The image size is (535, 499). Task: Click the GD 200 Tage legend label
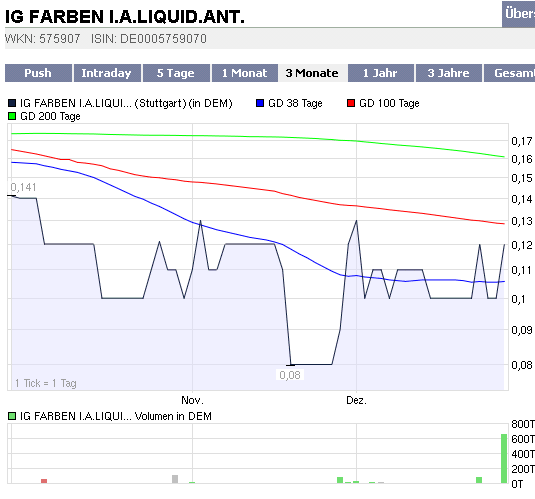coord(50,116)
